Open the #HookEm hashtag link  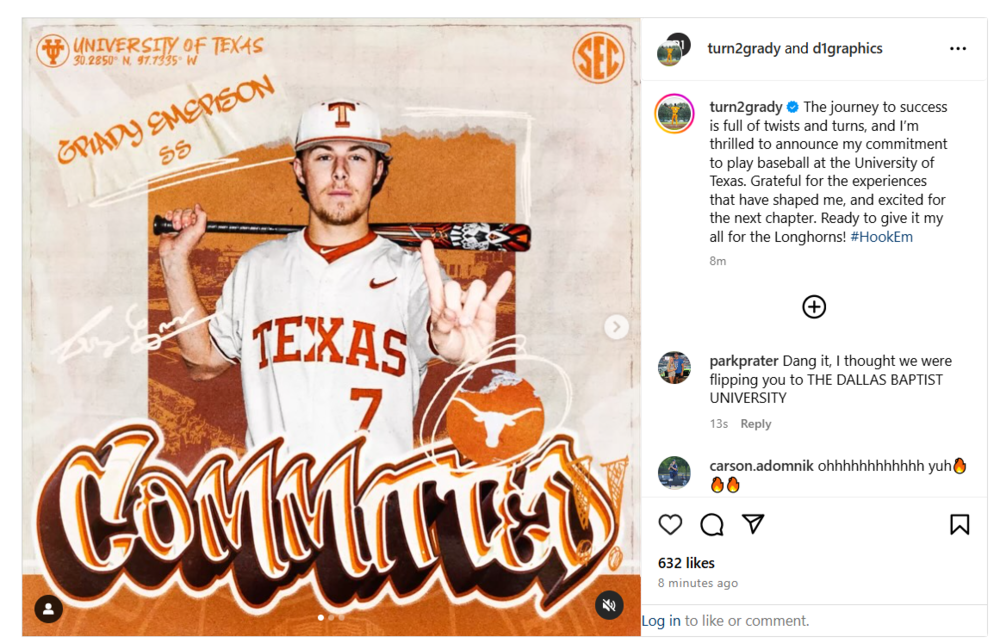click(x=881, y=237)
